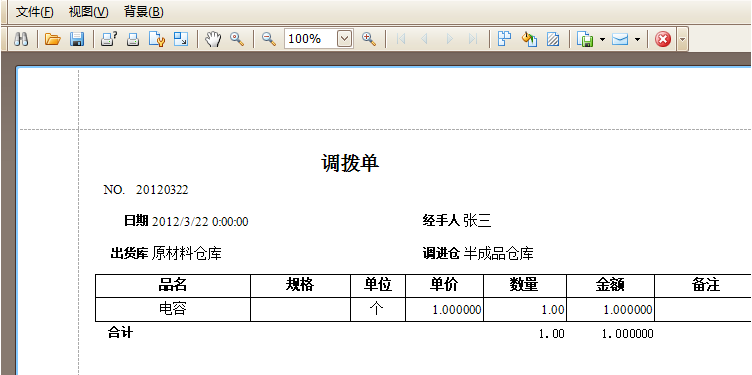Select the hand pan tool
752x375 pixels.
click(x=213, y=39)
